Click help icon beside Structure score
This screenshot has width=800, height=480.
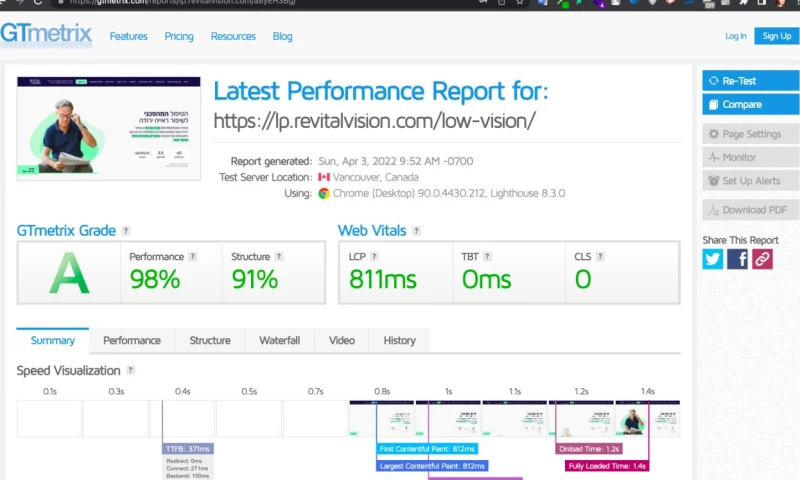pyautogui.click(x=281, y=256)
